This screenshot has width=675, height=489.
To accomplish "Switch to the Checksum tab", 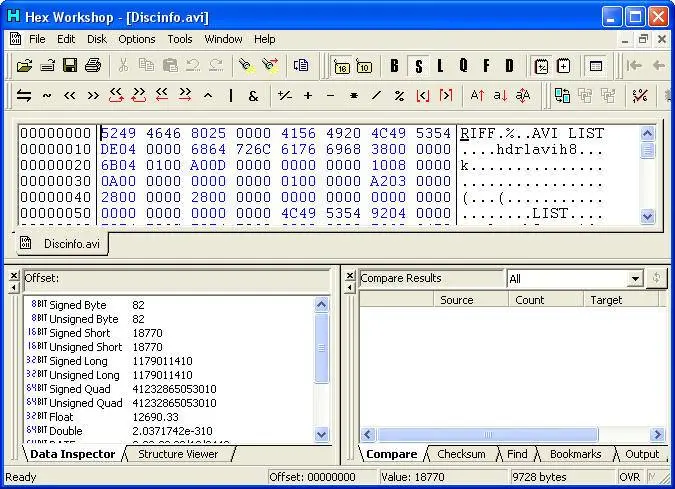I will [461, 454].
